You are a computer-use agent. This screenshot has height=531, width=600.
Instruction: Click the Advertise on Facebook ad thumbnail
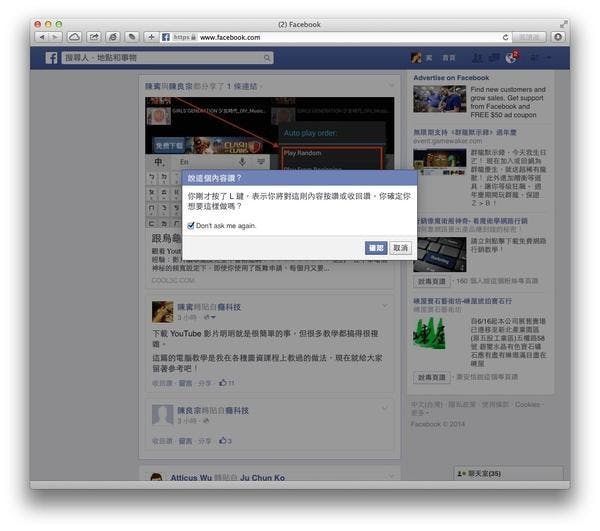pyautogui.click(x=439, y=99)
